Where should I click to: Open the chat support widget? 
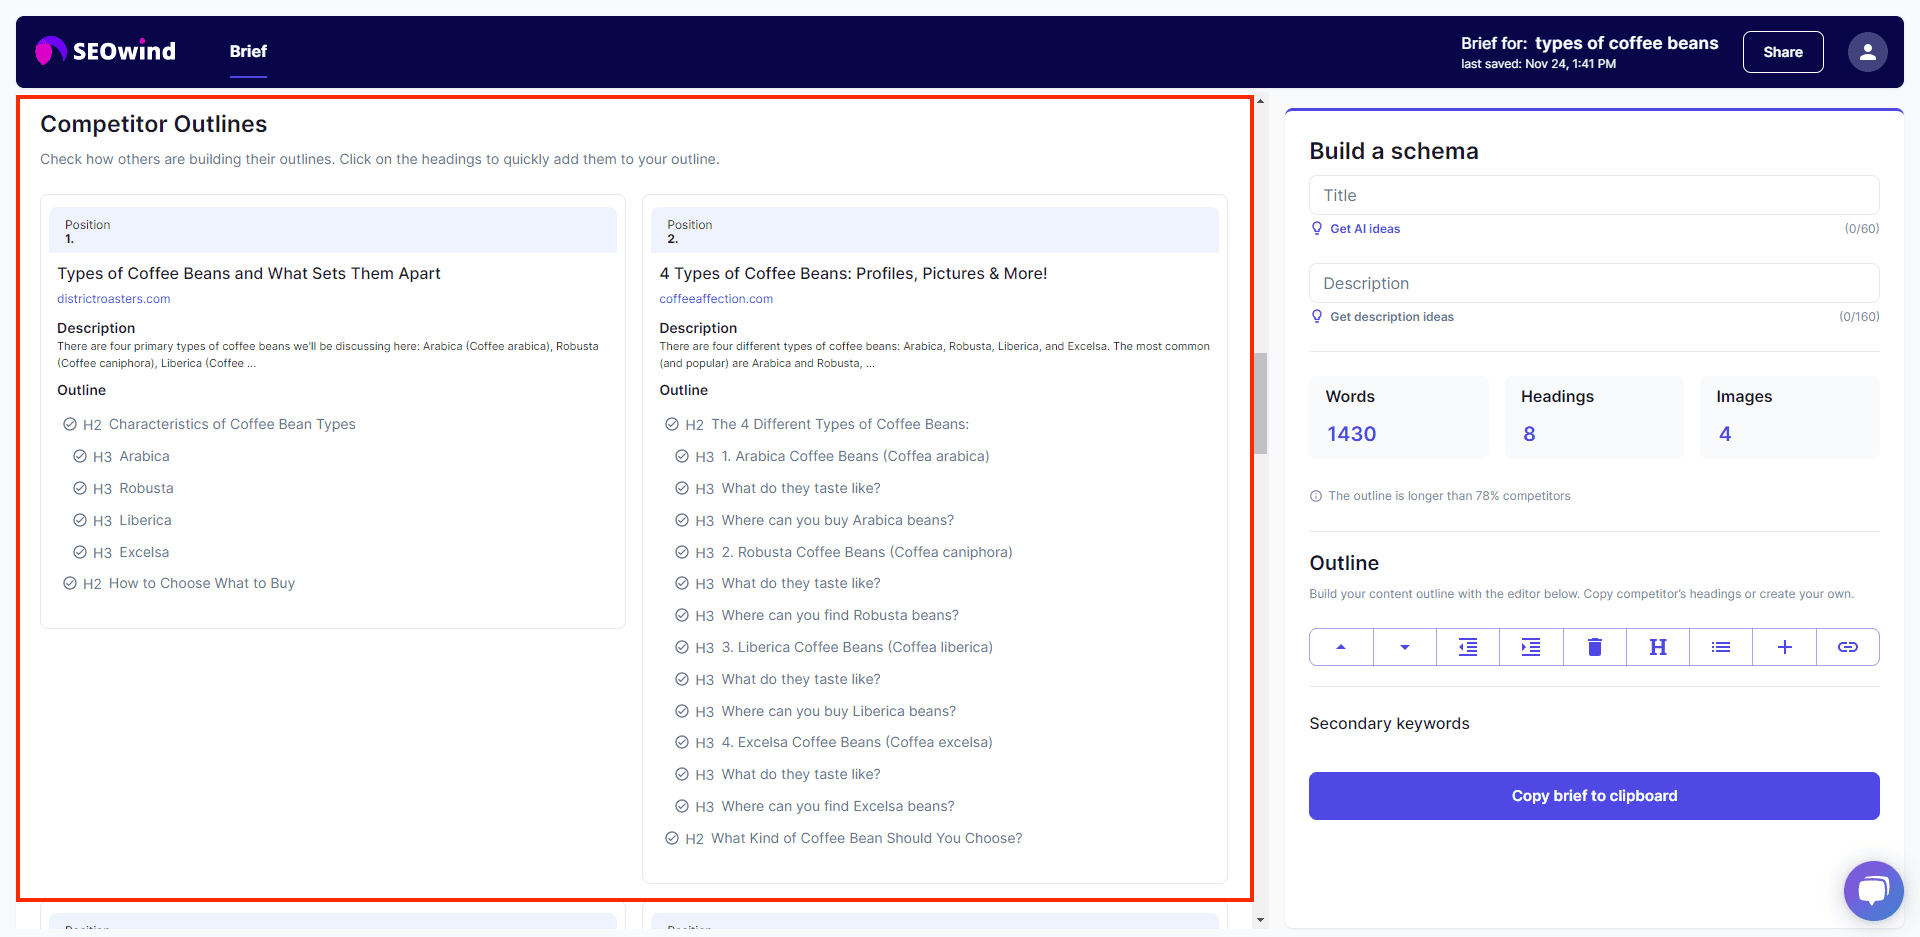coord(1873,890)
